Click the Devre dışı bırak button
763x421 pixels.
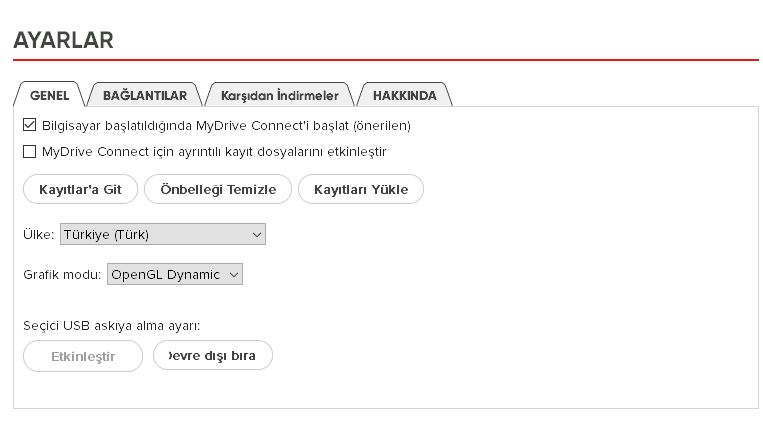213,355
